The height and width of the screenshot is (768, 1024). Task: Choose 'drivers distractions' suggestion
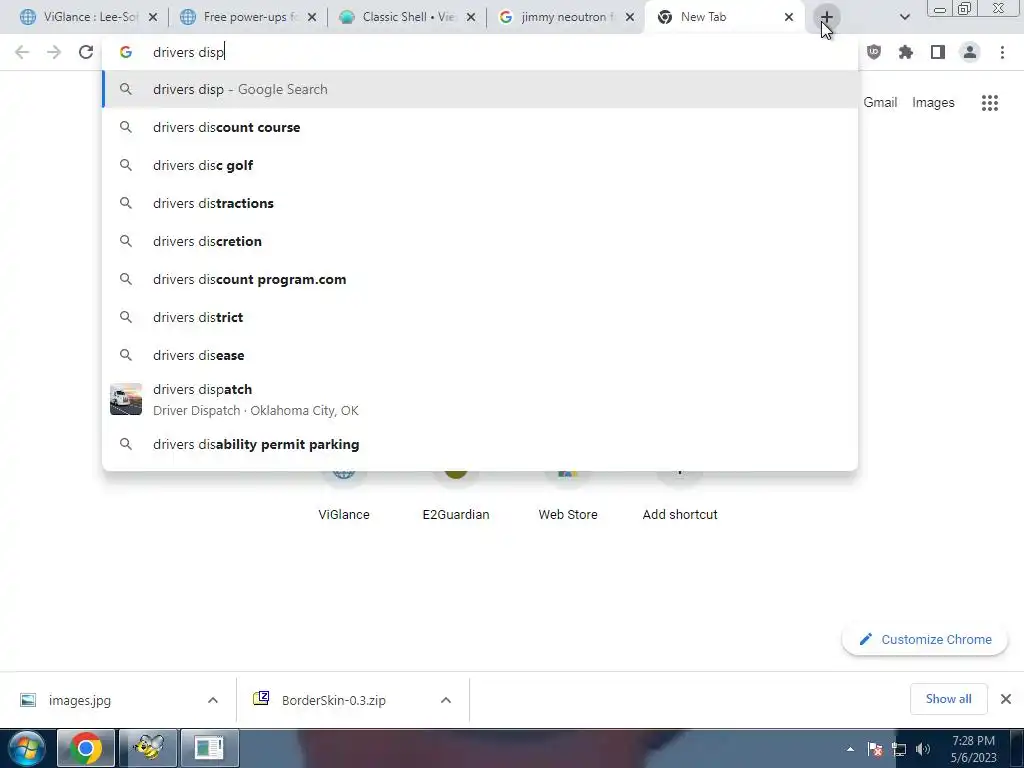pos(480,203)
